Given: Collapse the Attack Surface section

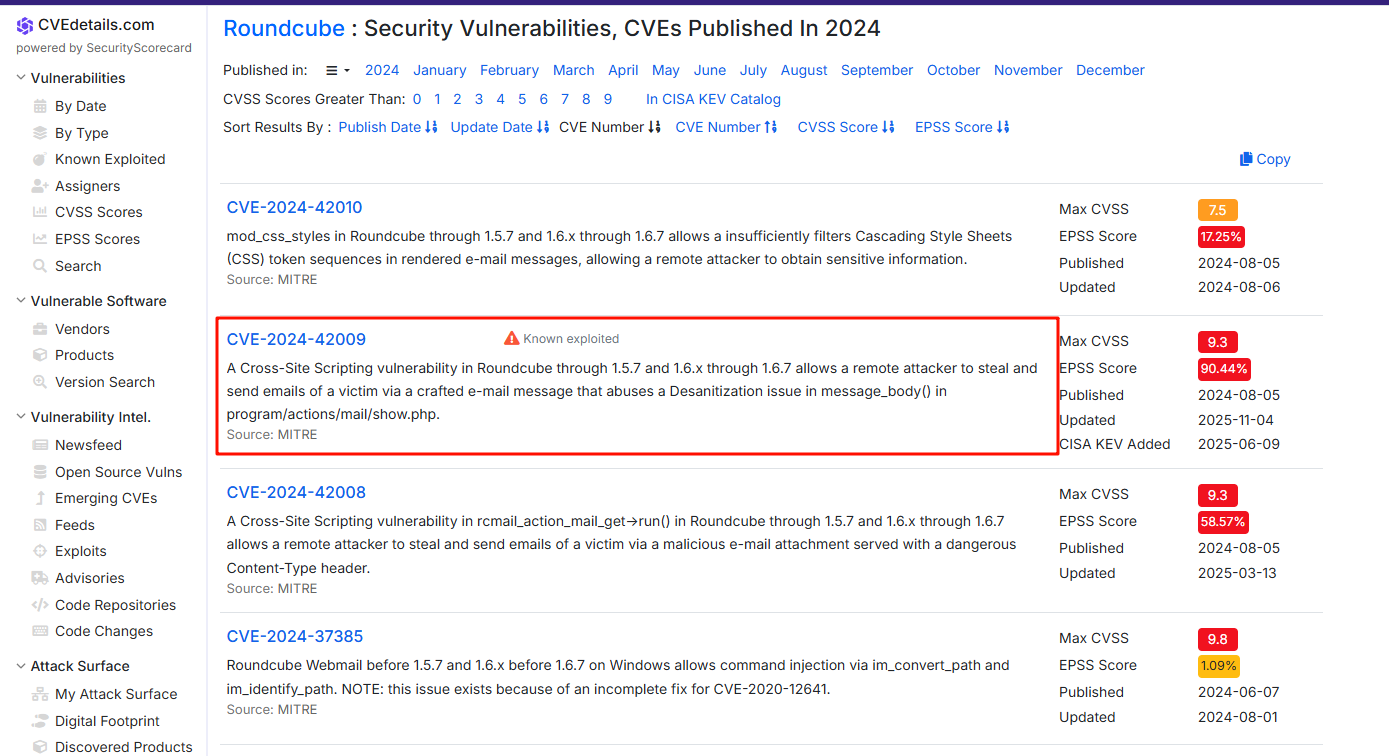Looking at the screenshot, I should tap(22, 666).
